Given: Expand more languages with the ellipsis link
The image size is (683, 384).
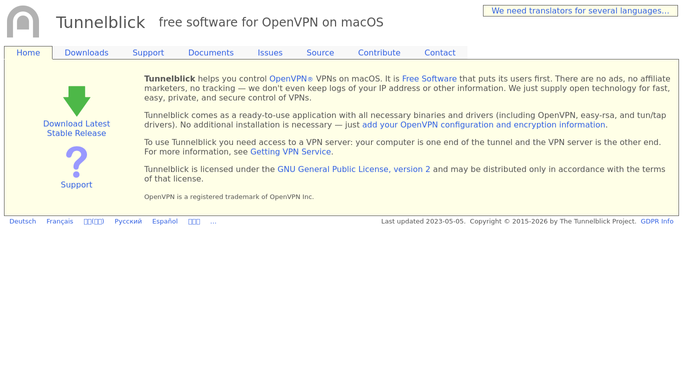Looking at the screenshot, I should coord(213,222).
